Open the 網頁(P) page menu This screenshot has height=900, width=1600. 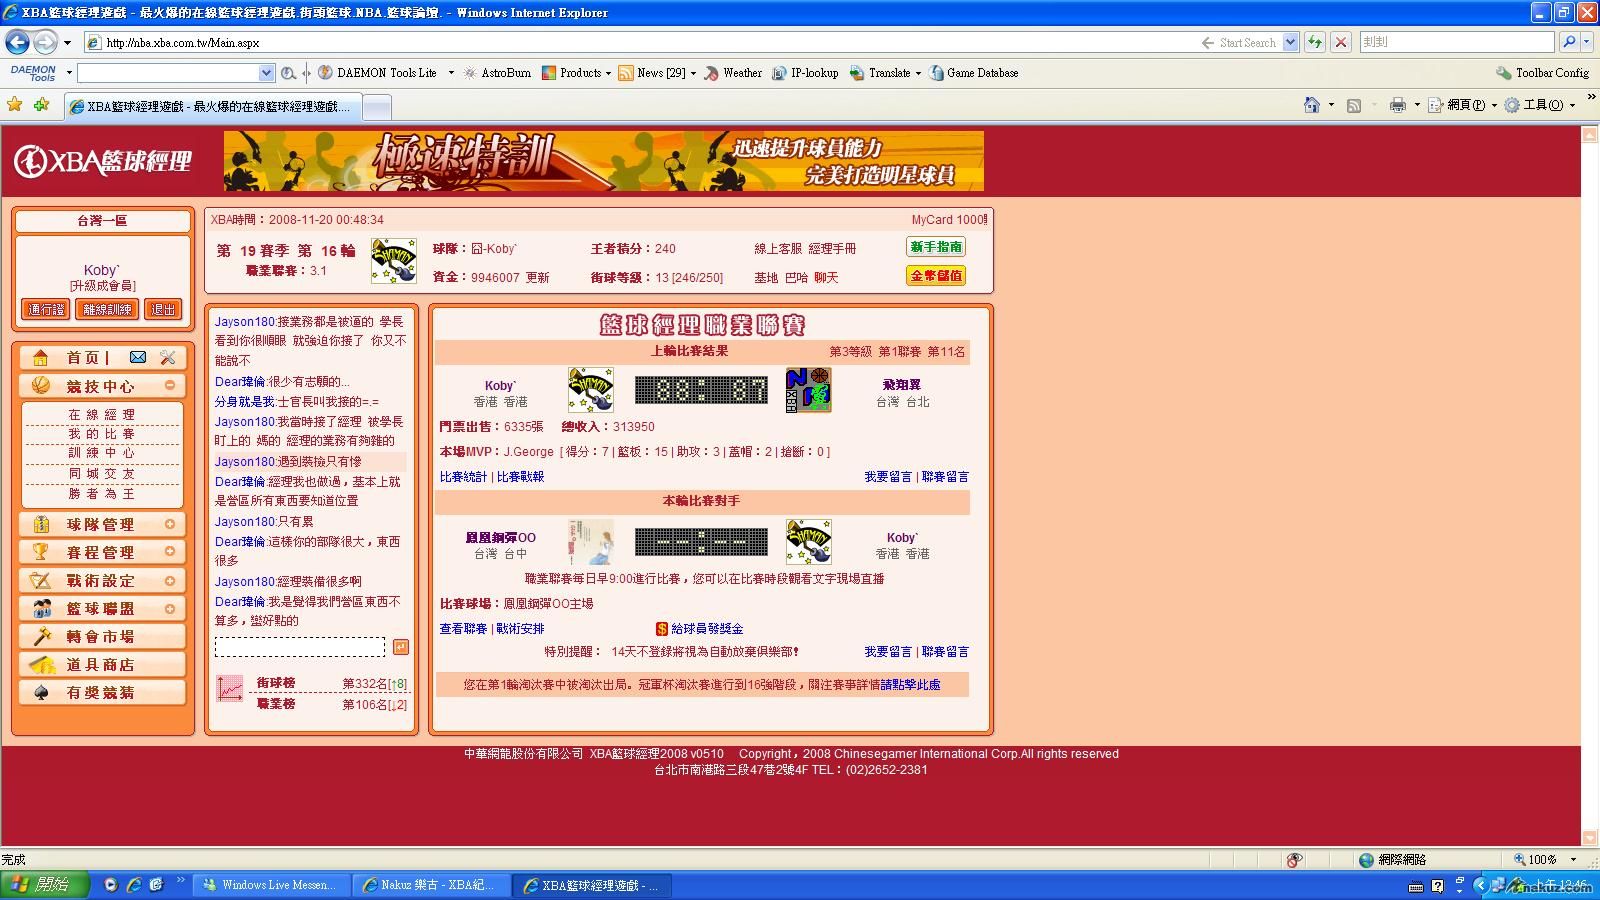1462,105
